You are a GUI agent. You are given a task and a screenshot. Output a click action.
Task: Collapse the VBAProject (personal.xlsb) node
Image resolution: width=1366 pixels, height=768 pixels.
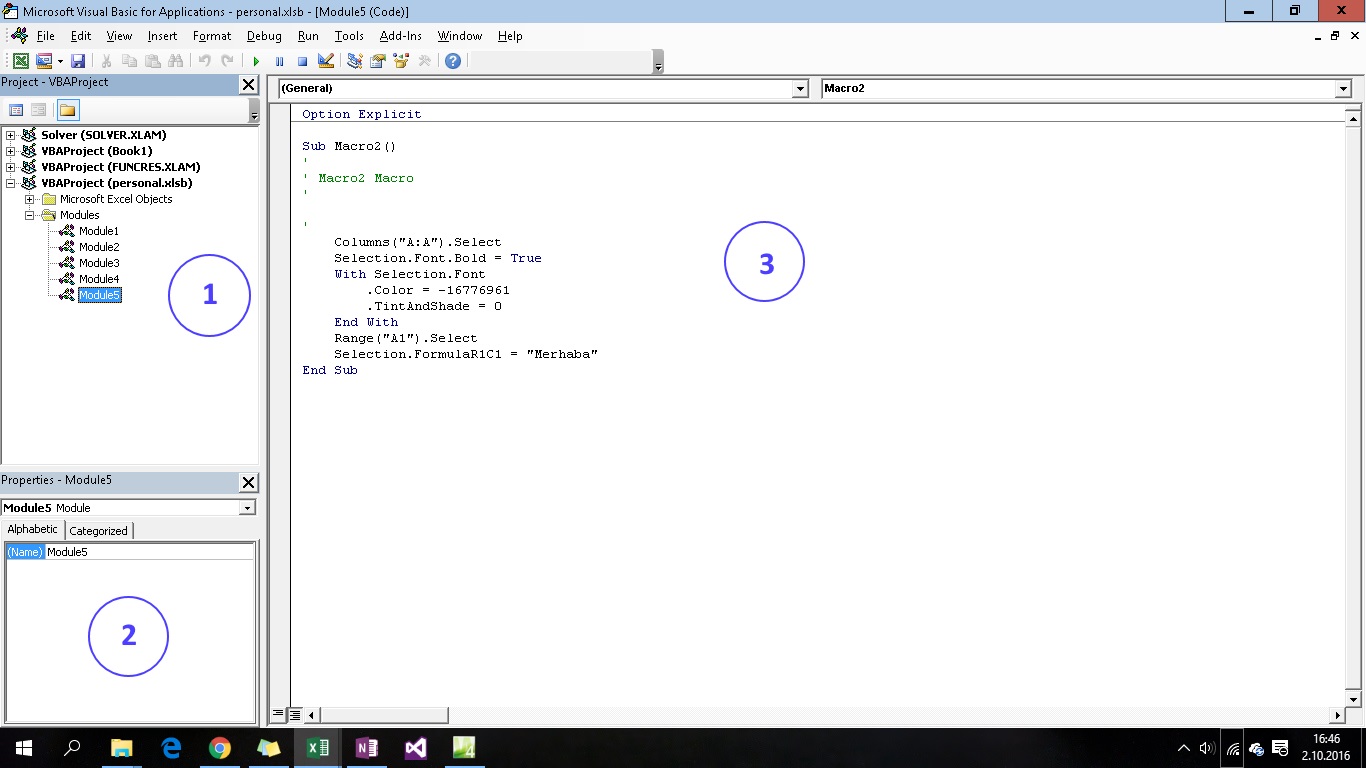(11, 183)
